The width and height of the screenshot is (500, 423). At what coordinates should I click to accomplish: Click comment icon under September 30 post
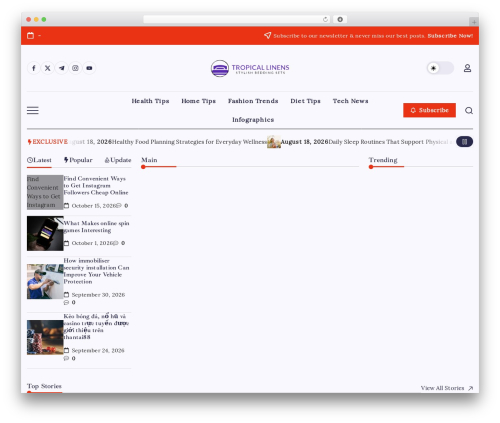click(66, 303)
